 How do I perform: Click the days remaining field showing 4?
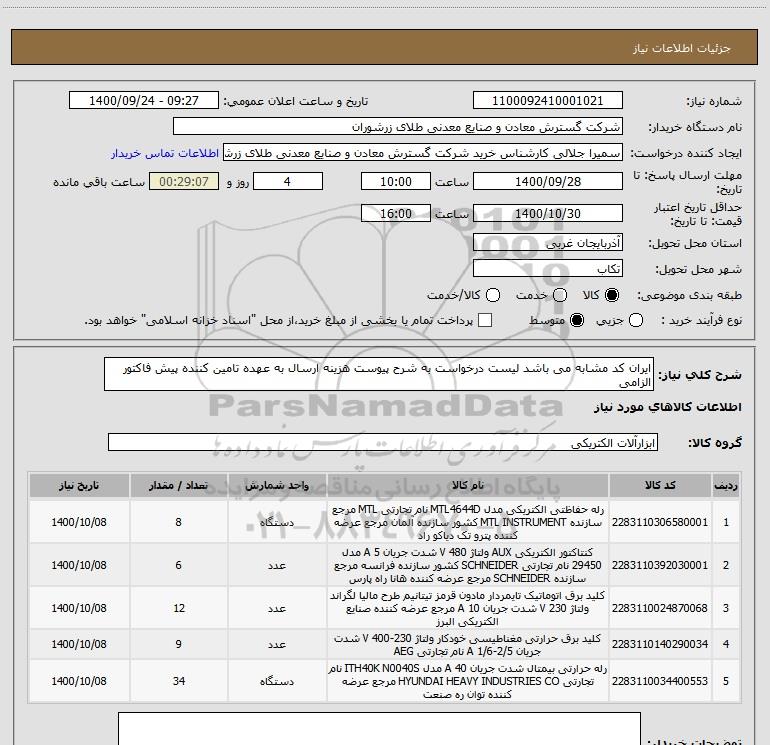pyautogui.click(x=288, y=181)
